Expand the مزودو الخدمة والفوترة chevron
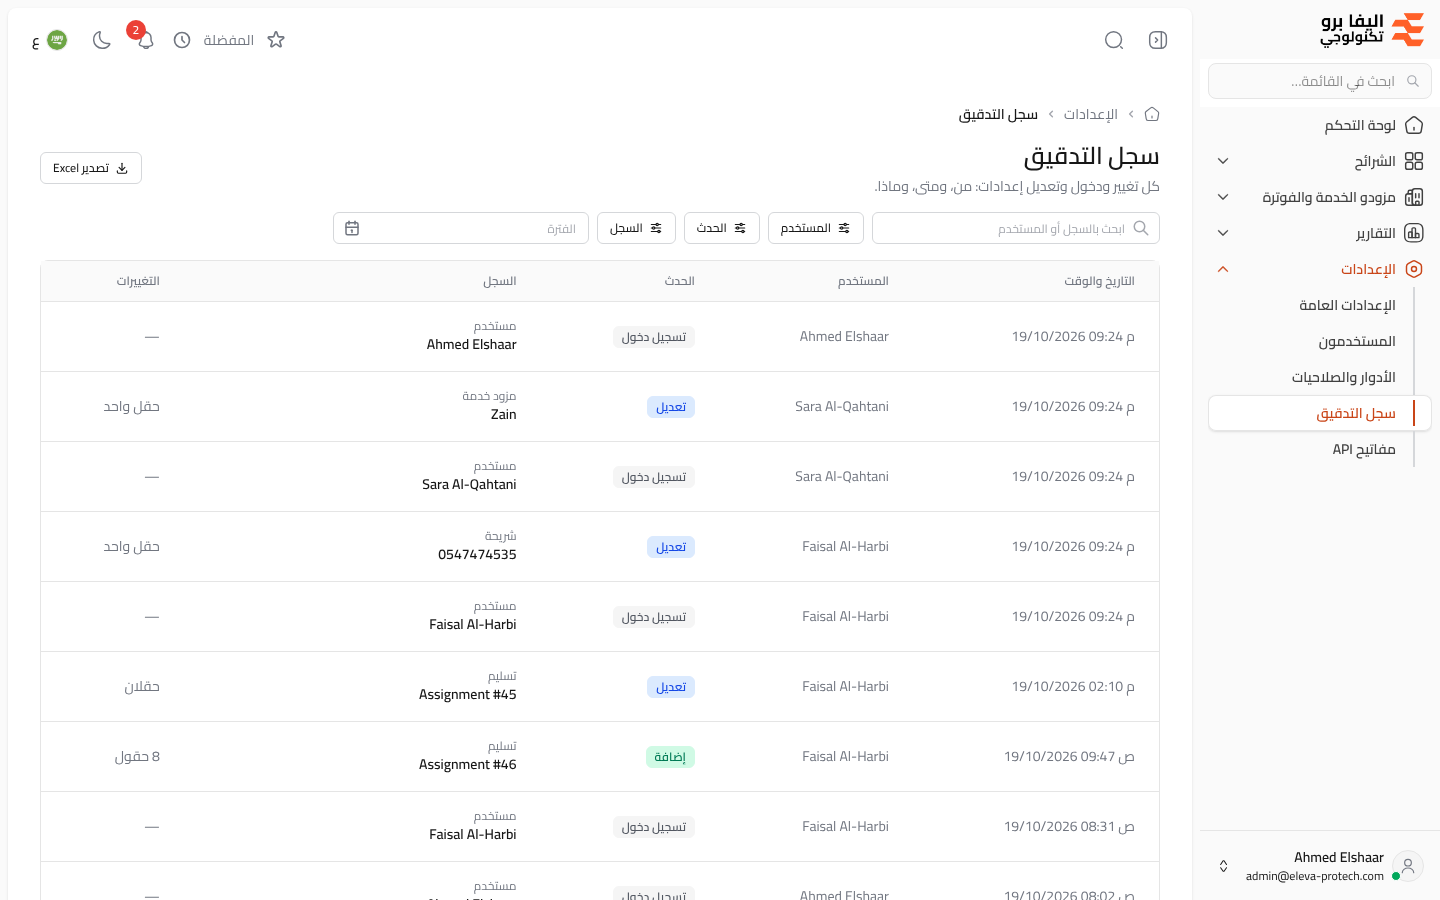The width and height of the screenshot is (1440, 900). (1223, 197)
